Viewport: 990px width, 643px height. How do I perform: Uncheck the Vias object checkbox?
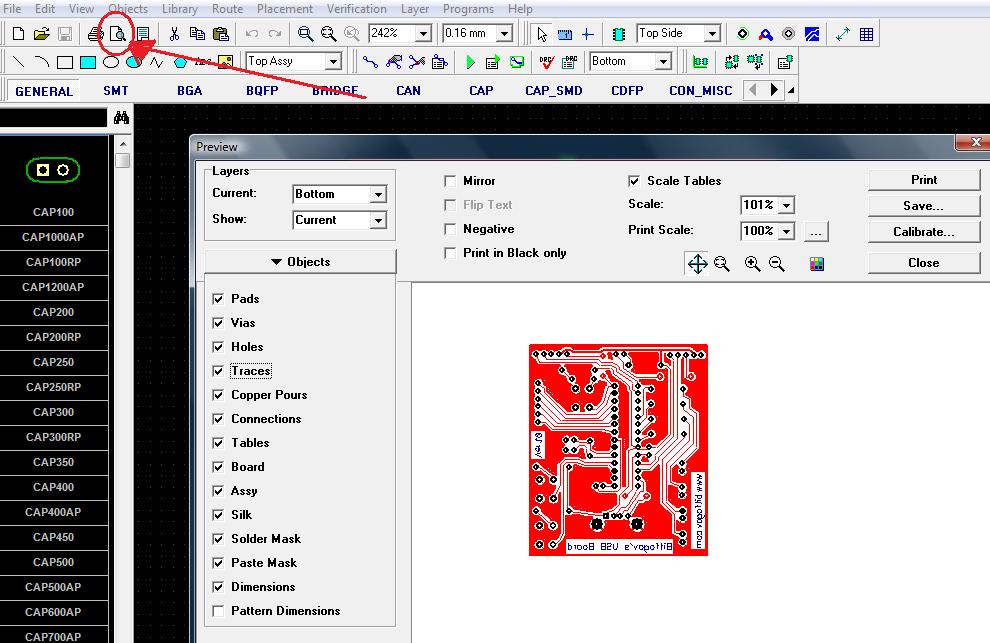tap(218, 323)
